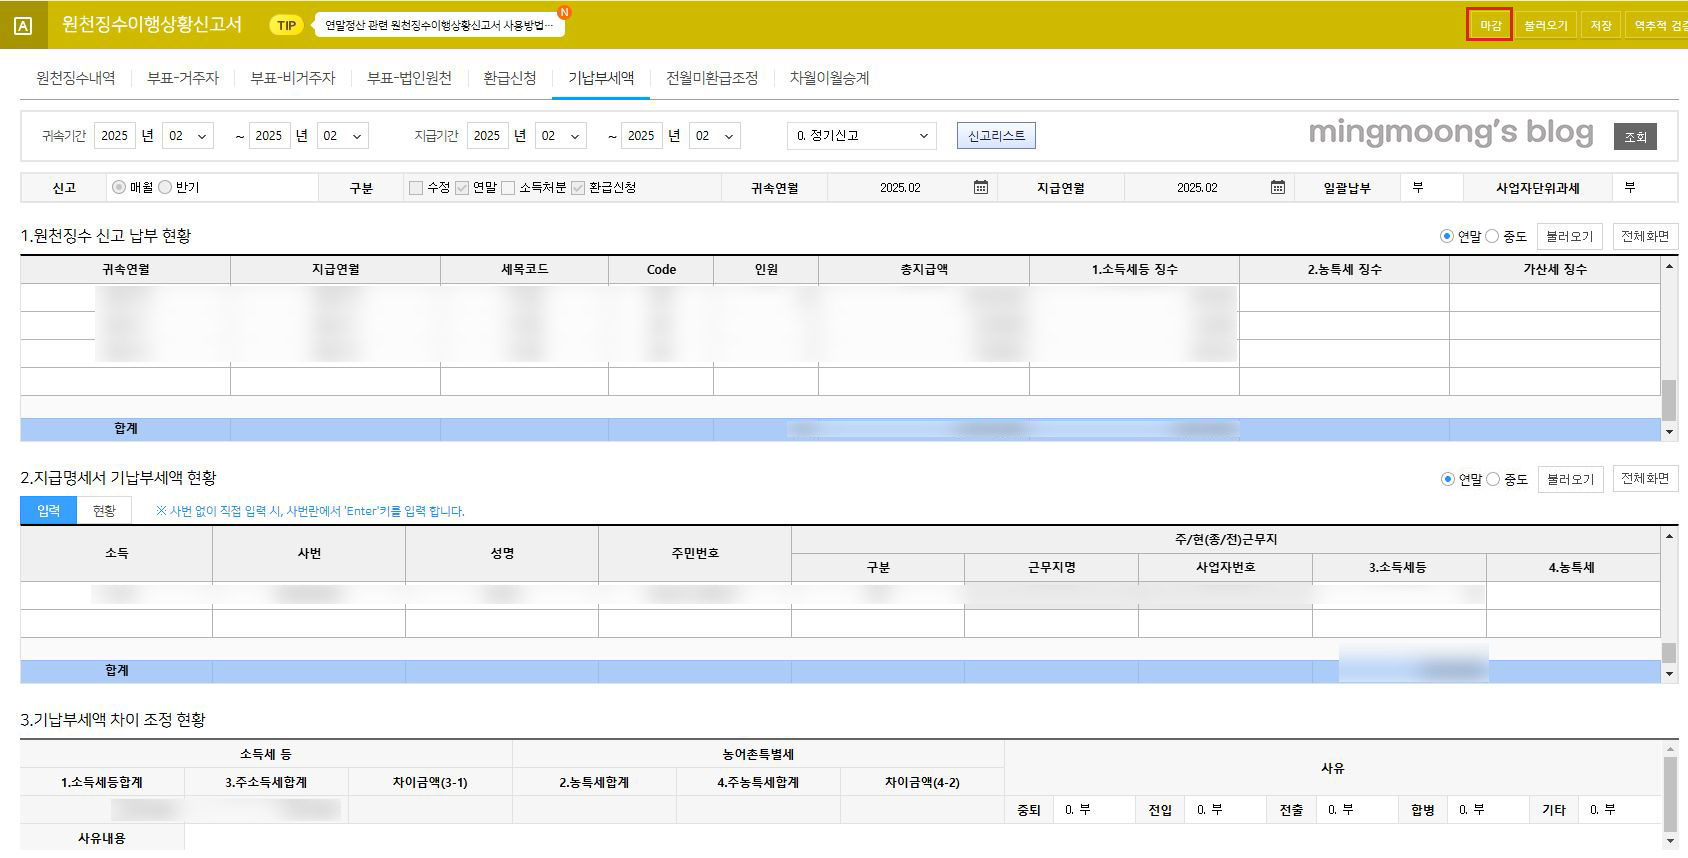Switch to 환급신청 tab
The width and height of the screenshot is (1688, 858).
click(x=510, y=78)
